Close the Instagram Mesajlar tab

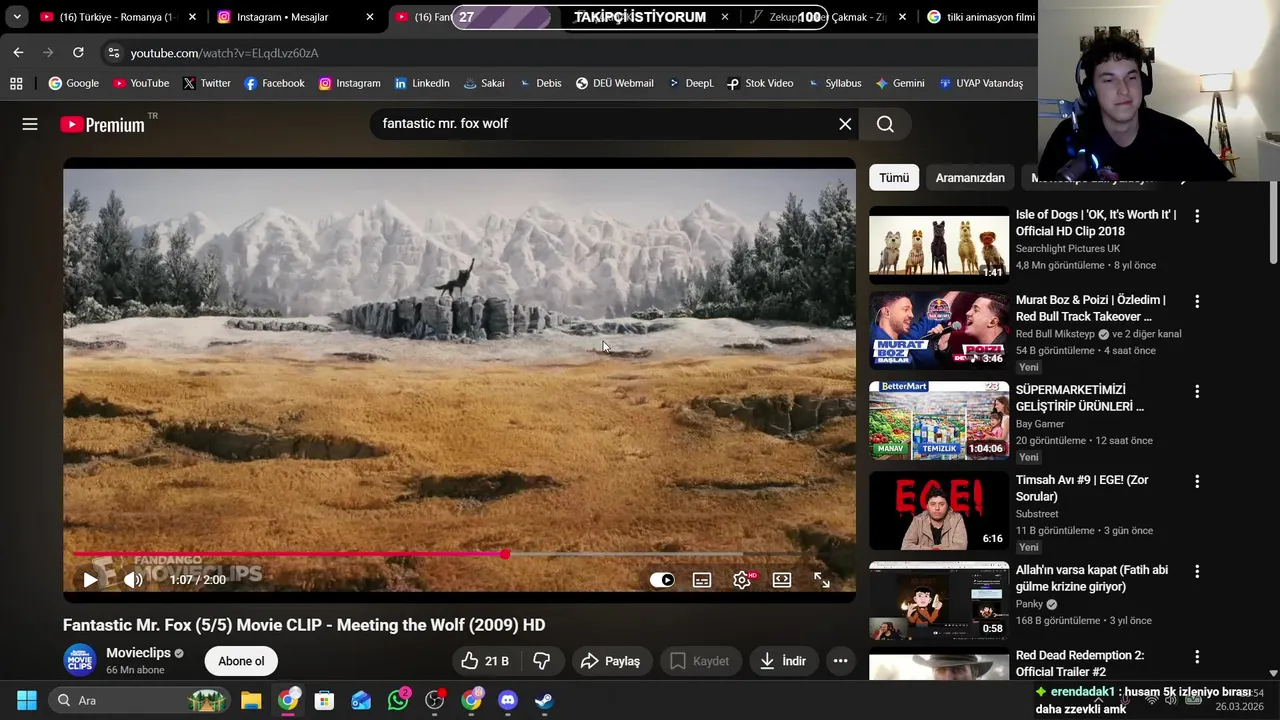tap(370, 17)
